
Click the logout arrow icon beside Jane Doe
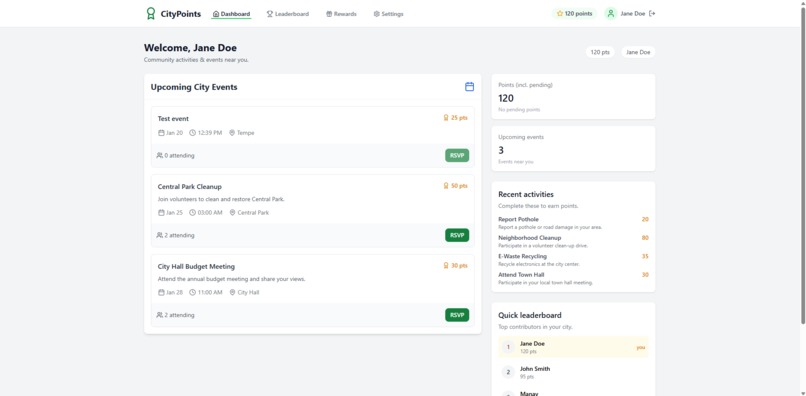point(652,14)
